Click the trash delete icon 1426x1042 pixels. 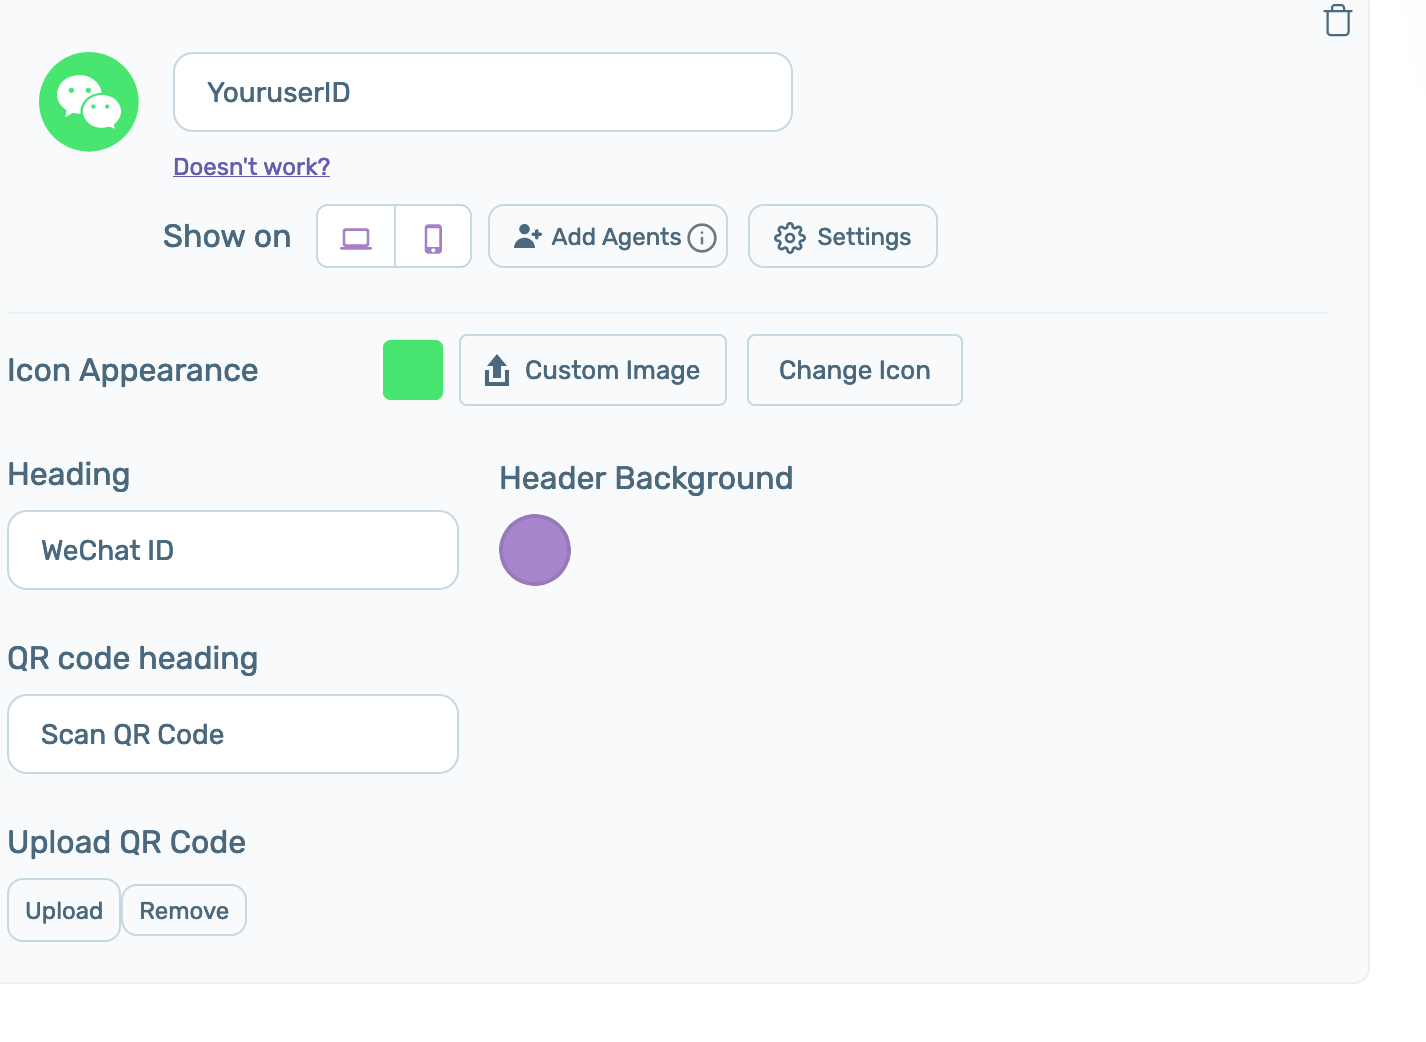[1337, 20]
